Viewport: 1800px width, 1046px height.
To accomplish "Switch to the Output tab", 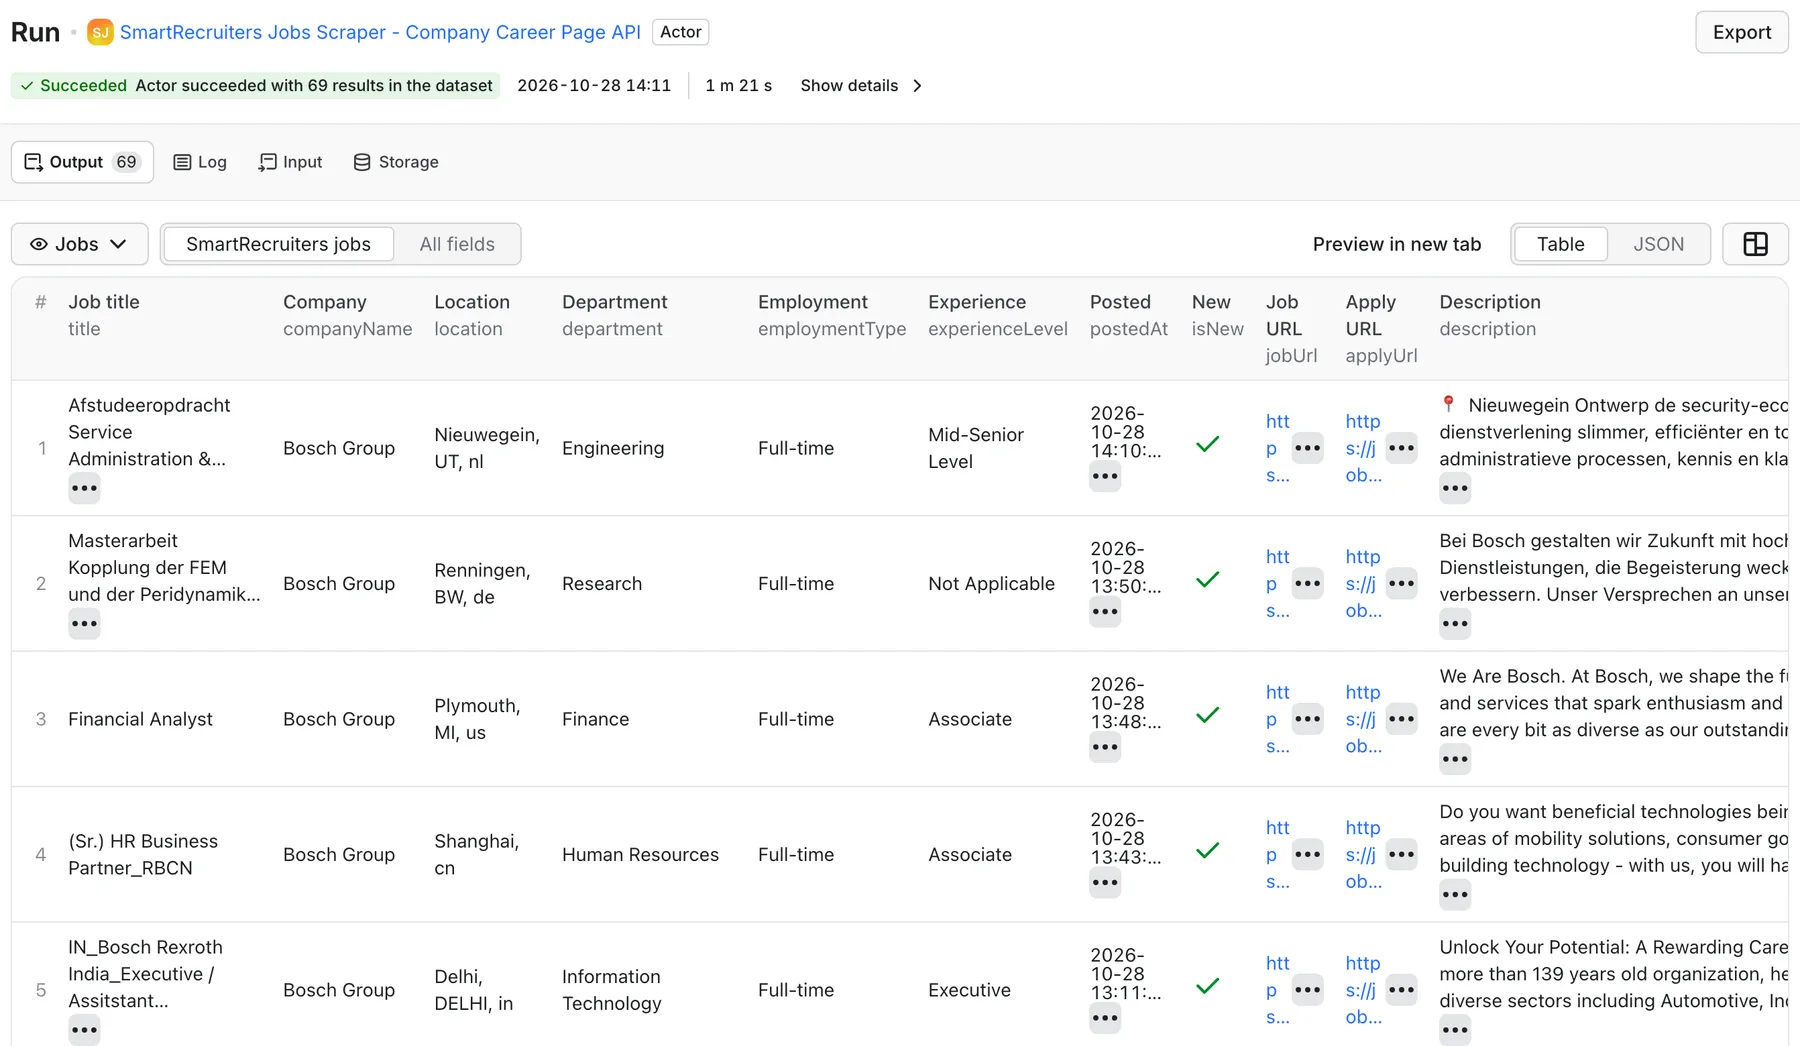I will coord(82,162).
